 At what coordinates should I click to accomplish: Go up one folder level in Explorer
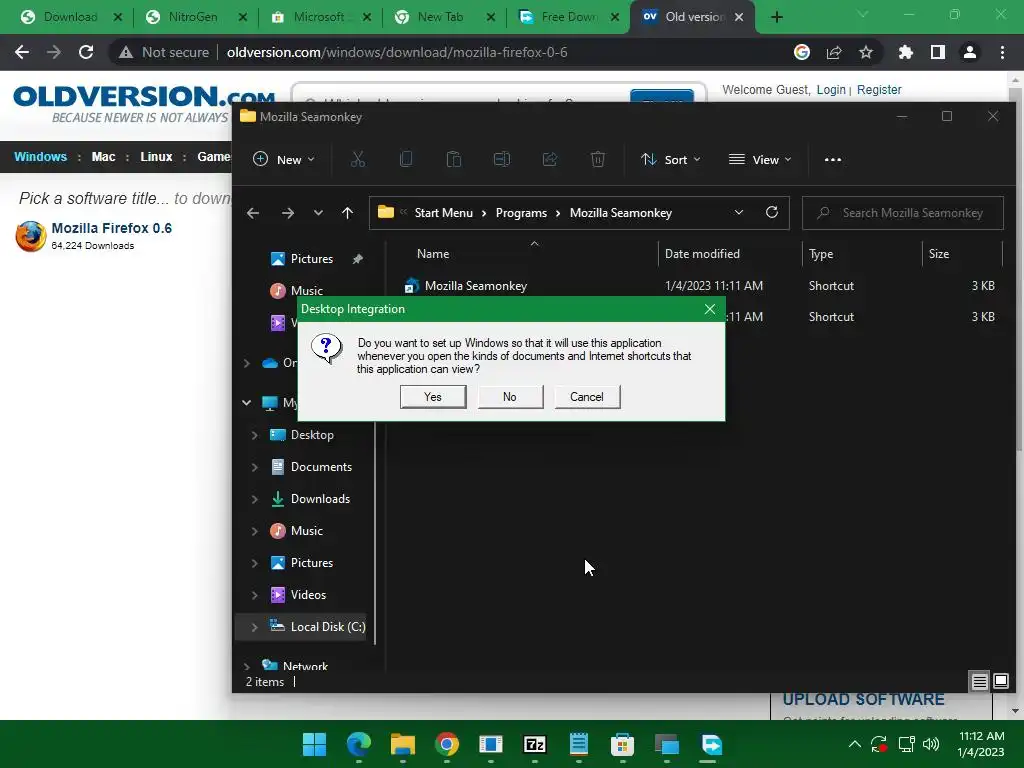click(347, 213)
